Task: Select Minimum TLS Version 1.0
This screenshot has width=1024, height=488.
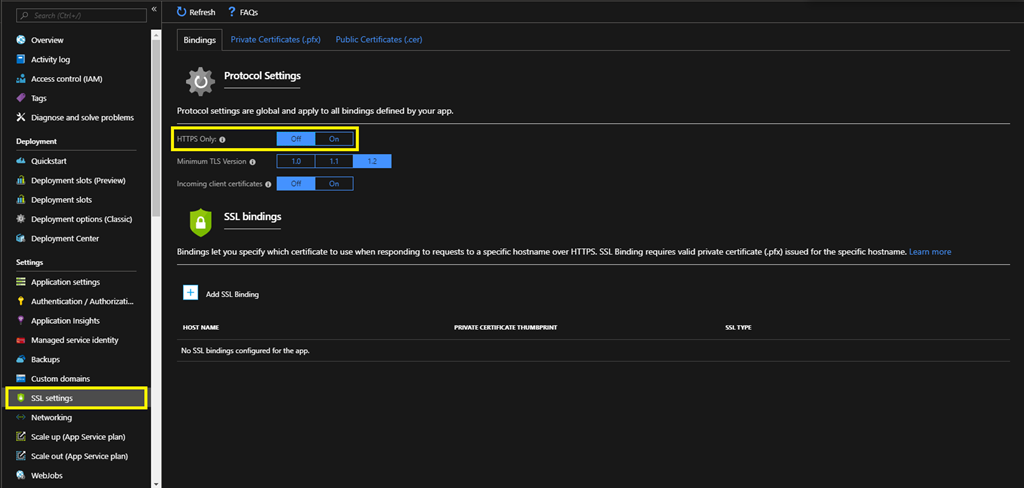Action: (296, 161)
